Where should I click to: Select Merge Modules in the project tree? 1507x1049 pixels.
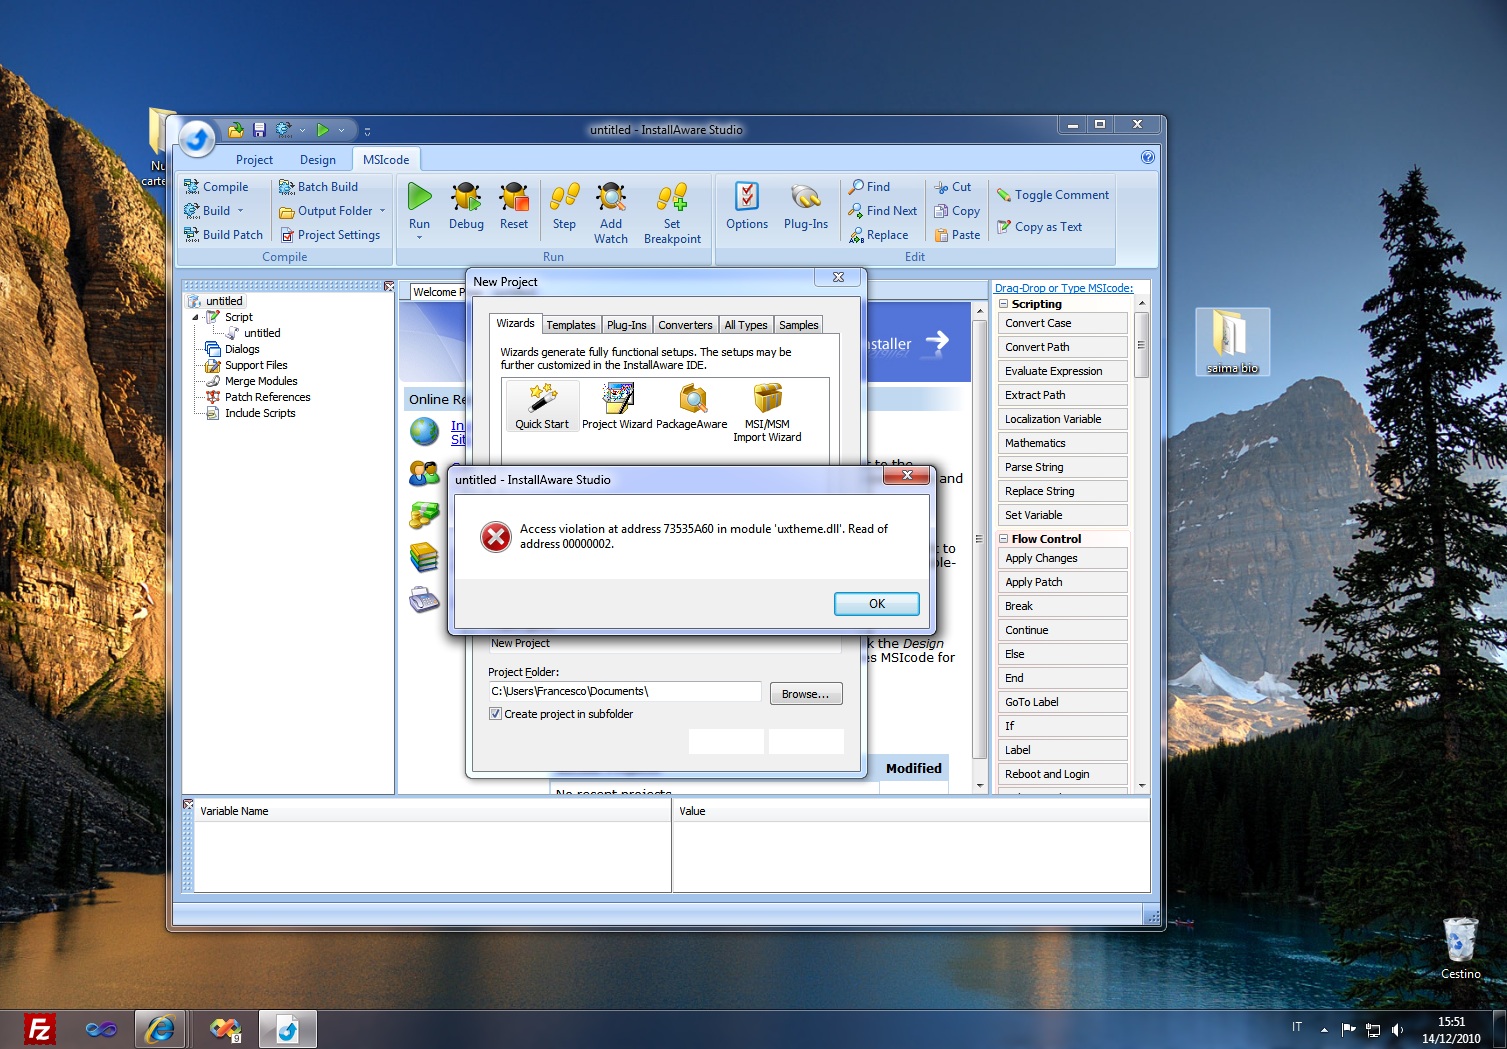pyautogui.click(x=261, y=381)
